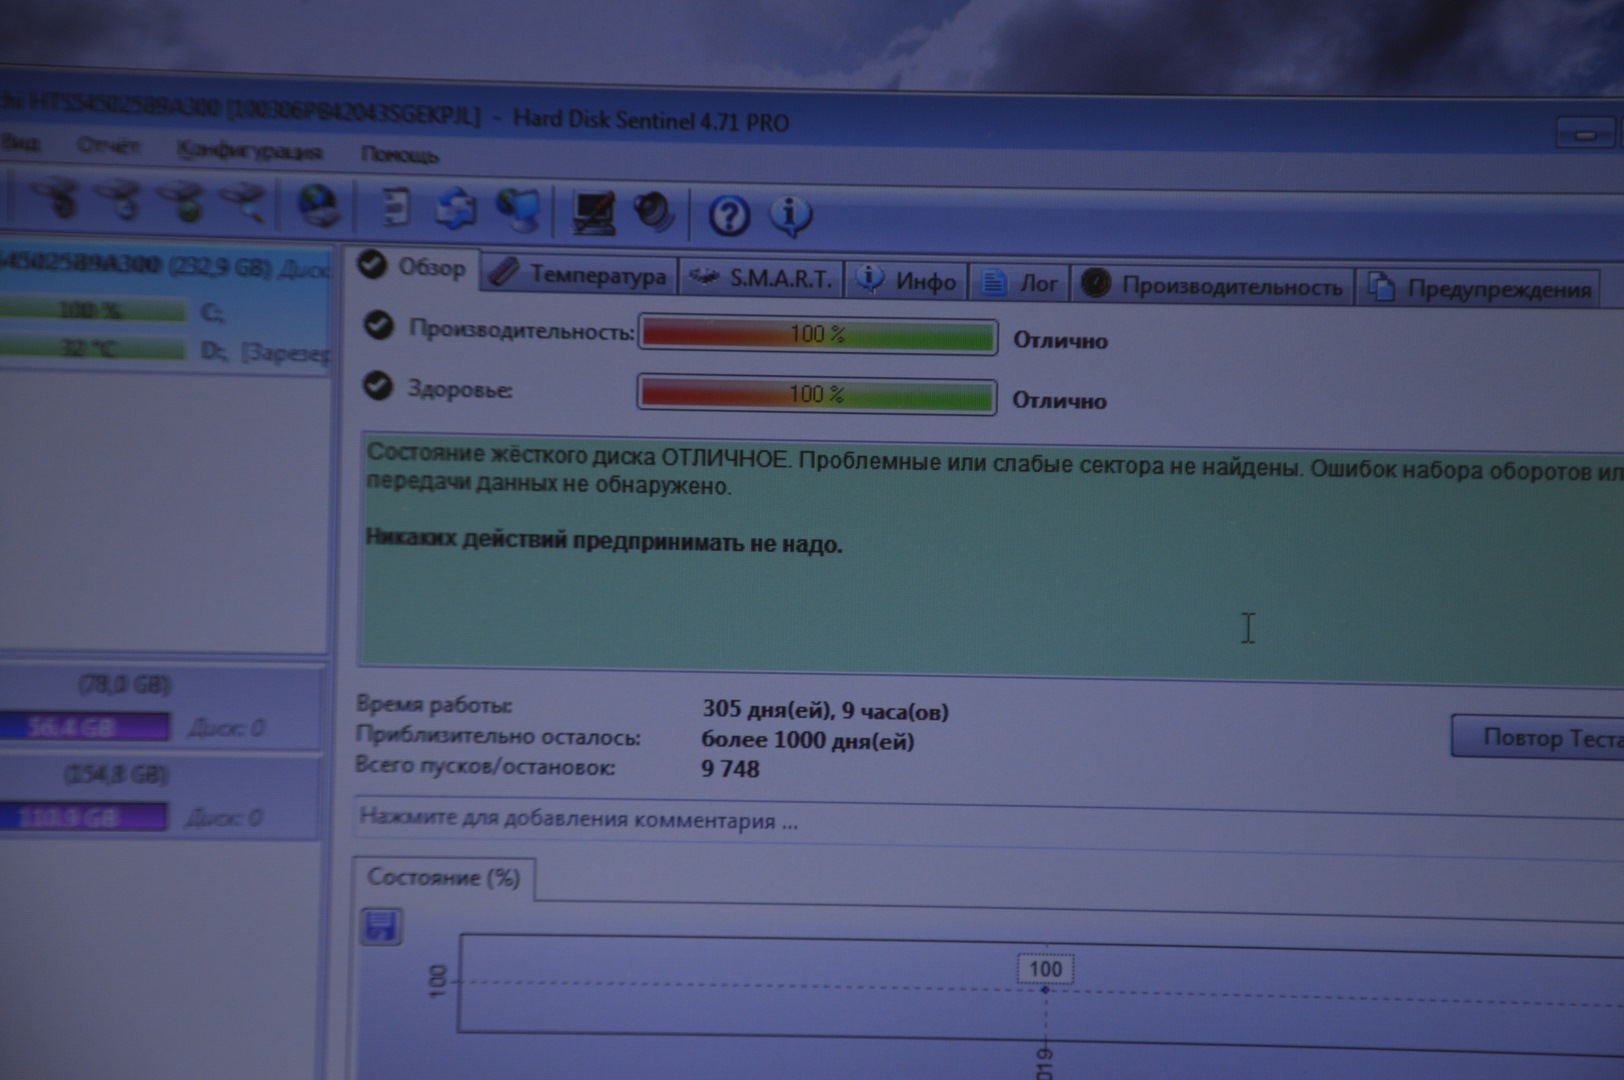The image size is (1624, 1080).
Task: Click the 9 748 start/stop count value
Action: click(x=730, y=769)
